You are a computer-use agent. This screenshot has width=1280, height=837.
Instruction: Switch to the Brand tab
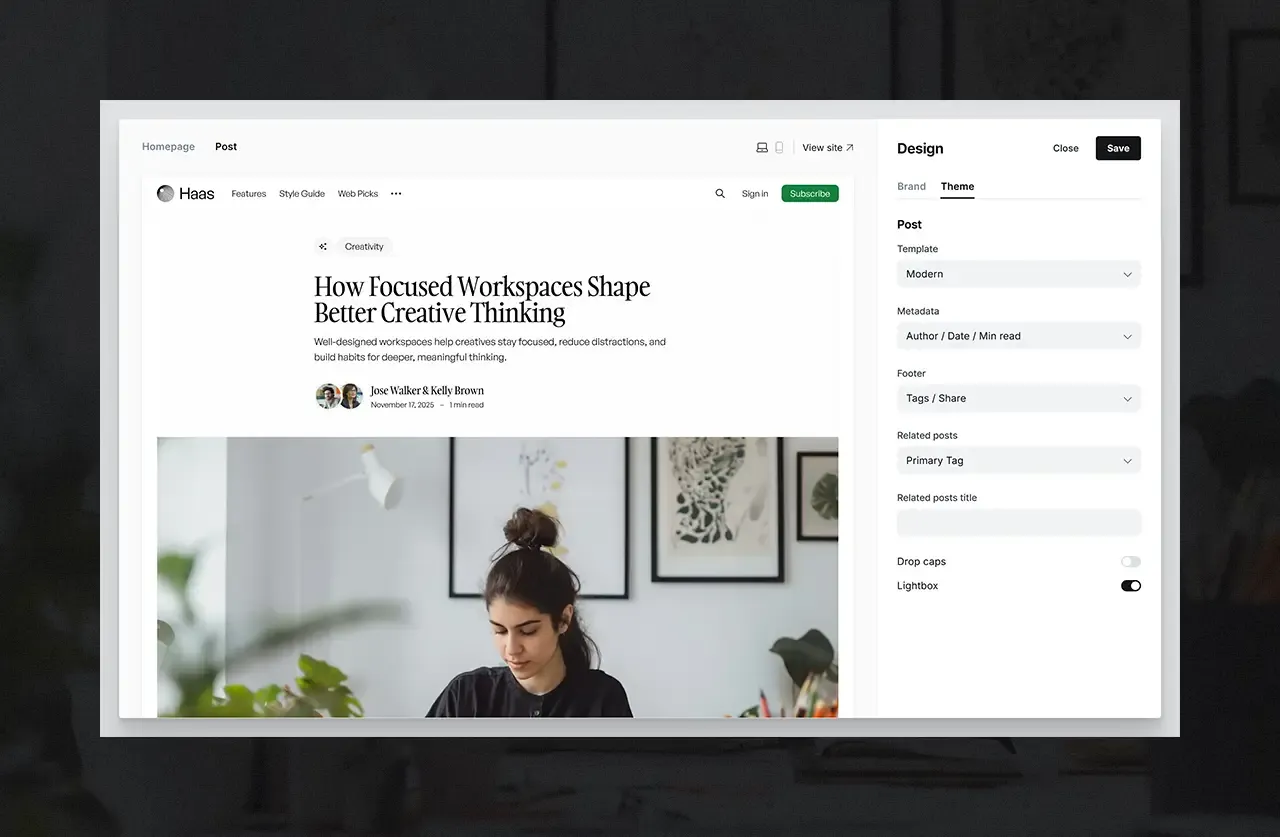pos(911,187)
